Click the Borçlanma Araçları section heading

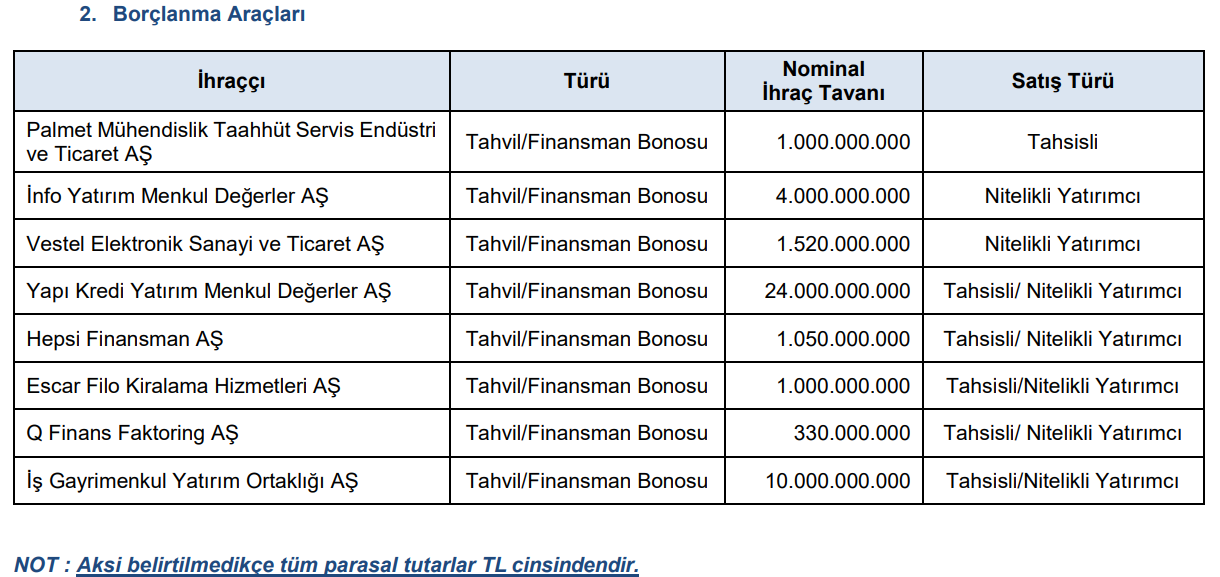point(208,15)
